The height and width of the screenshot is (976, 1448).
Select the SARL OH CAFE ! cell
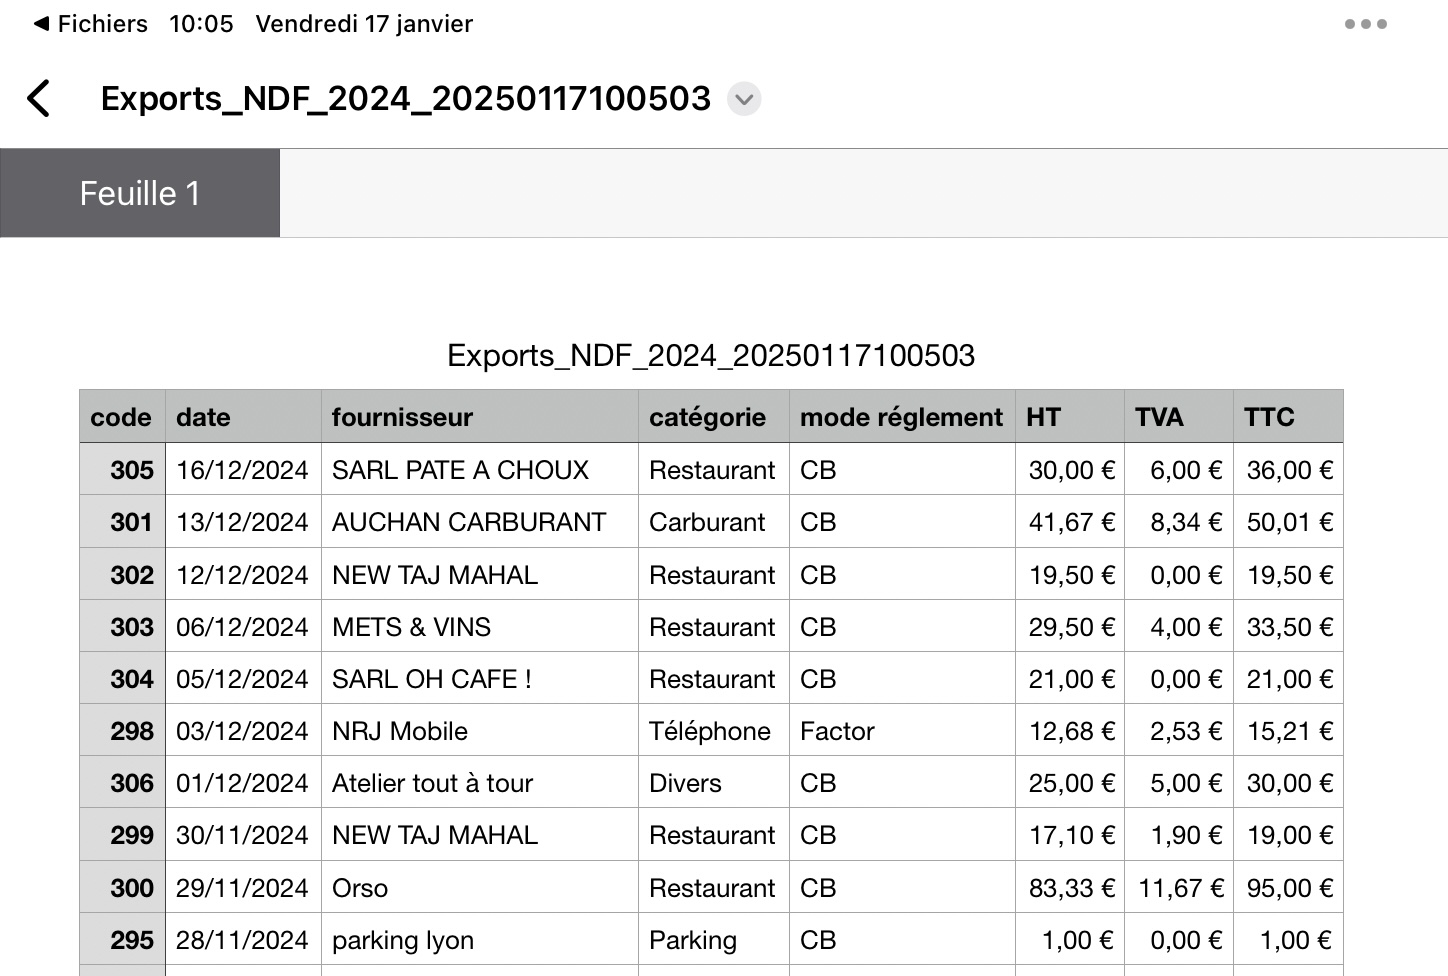tap(480, 679)
